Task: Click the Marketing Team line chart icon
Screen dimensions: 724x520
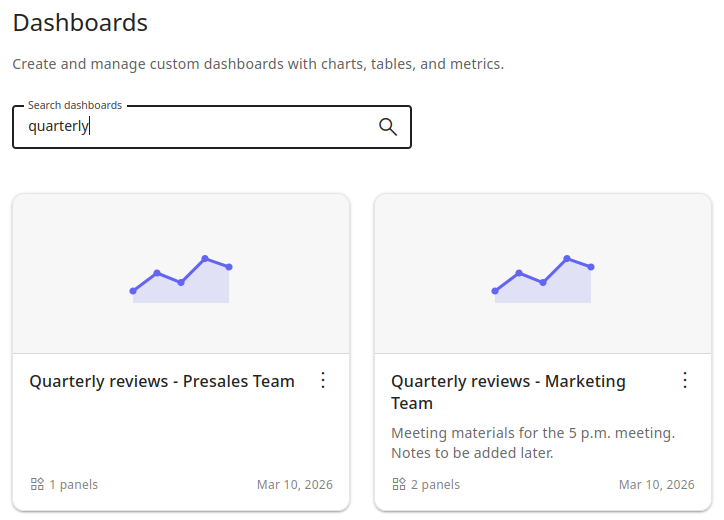Action: [543, 279]
